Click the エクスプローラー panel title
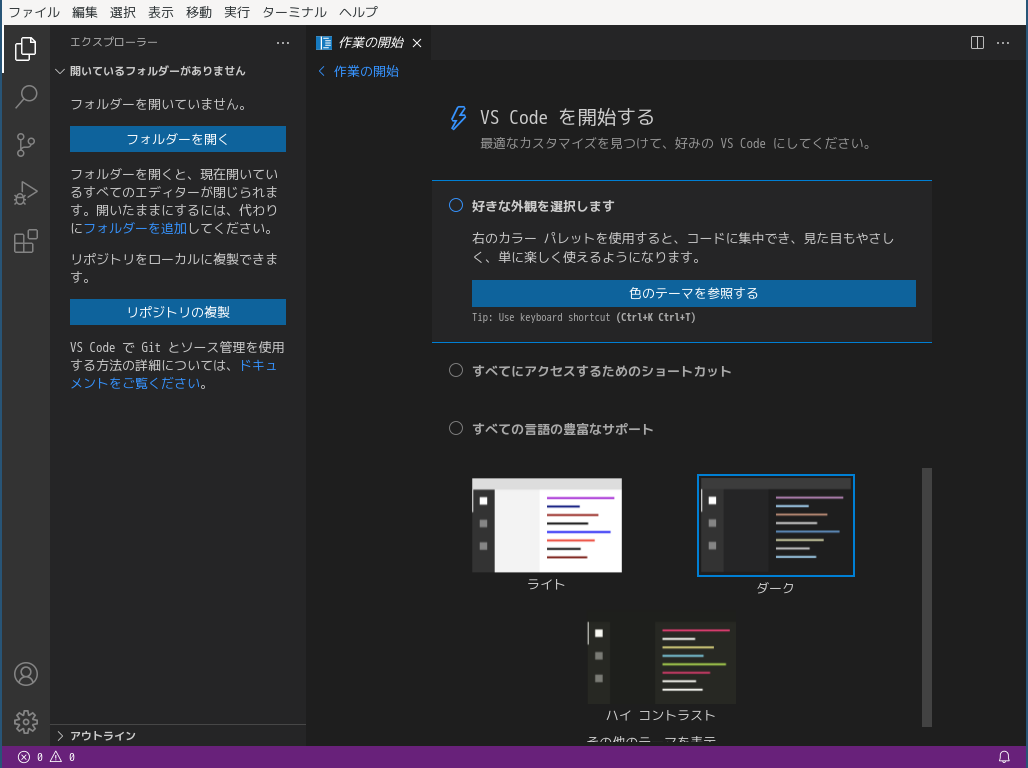The image size is (1028, 768). coord(114,42)
